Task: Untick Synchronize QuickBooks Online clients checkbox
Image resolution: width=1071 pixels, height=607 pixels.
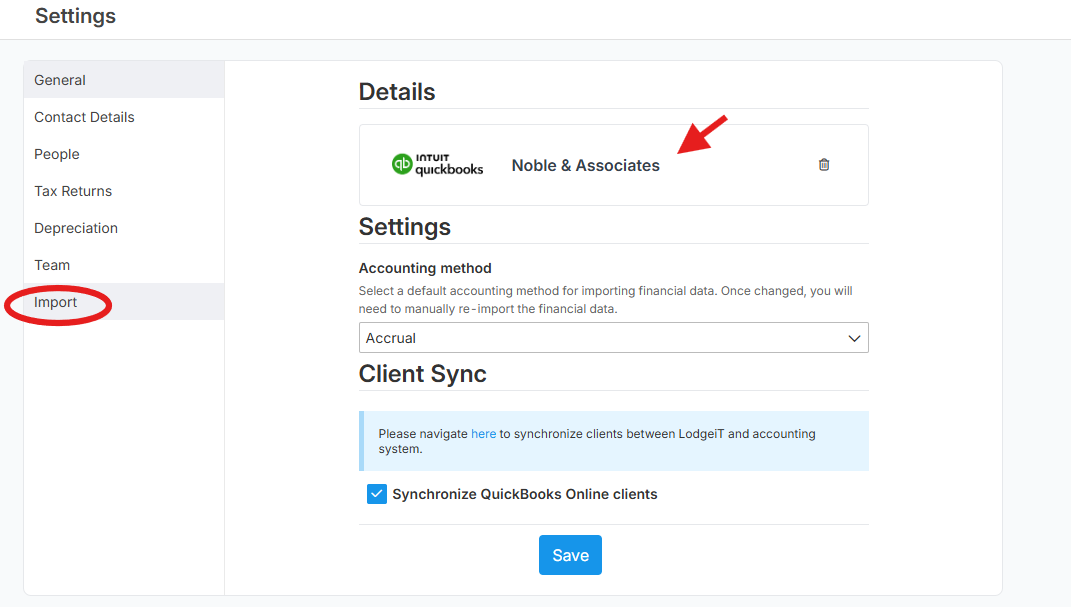Action: [x=376, y=494]
